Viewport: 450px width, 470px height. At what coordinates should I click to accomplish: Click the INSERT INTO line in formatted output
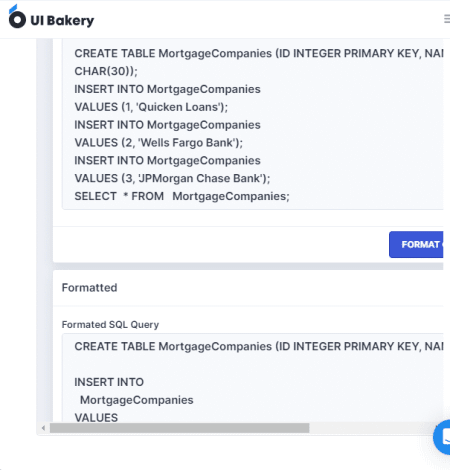109,382
